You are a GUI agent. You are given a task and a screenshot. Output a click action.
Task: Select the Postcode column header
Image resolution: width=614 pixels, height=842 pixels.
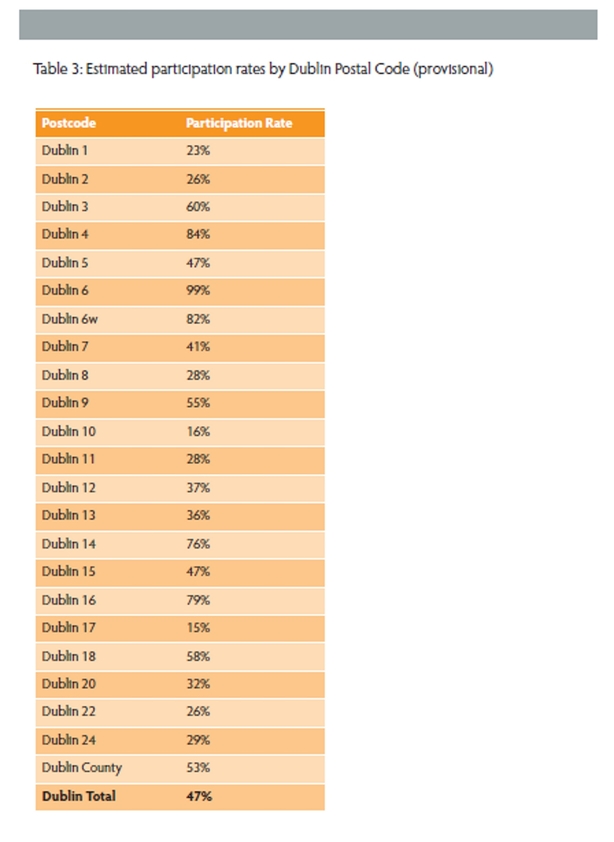(x=69, y=123)
